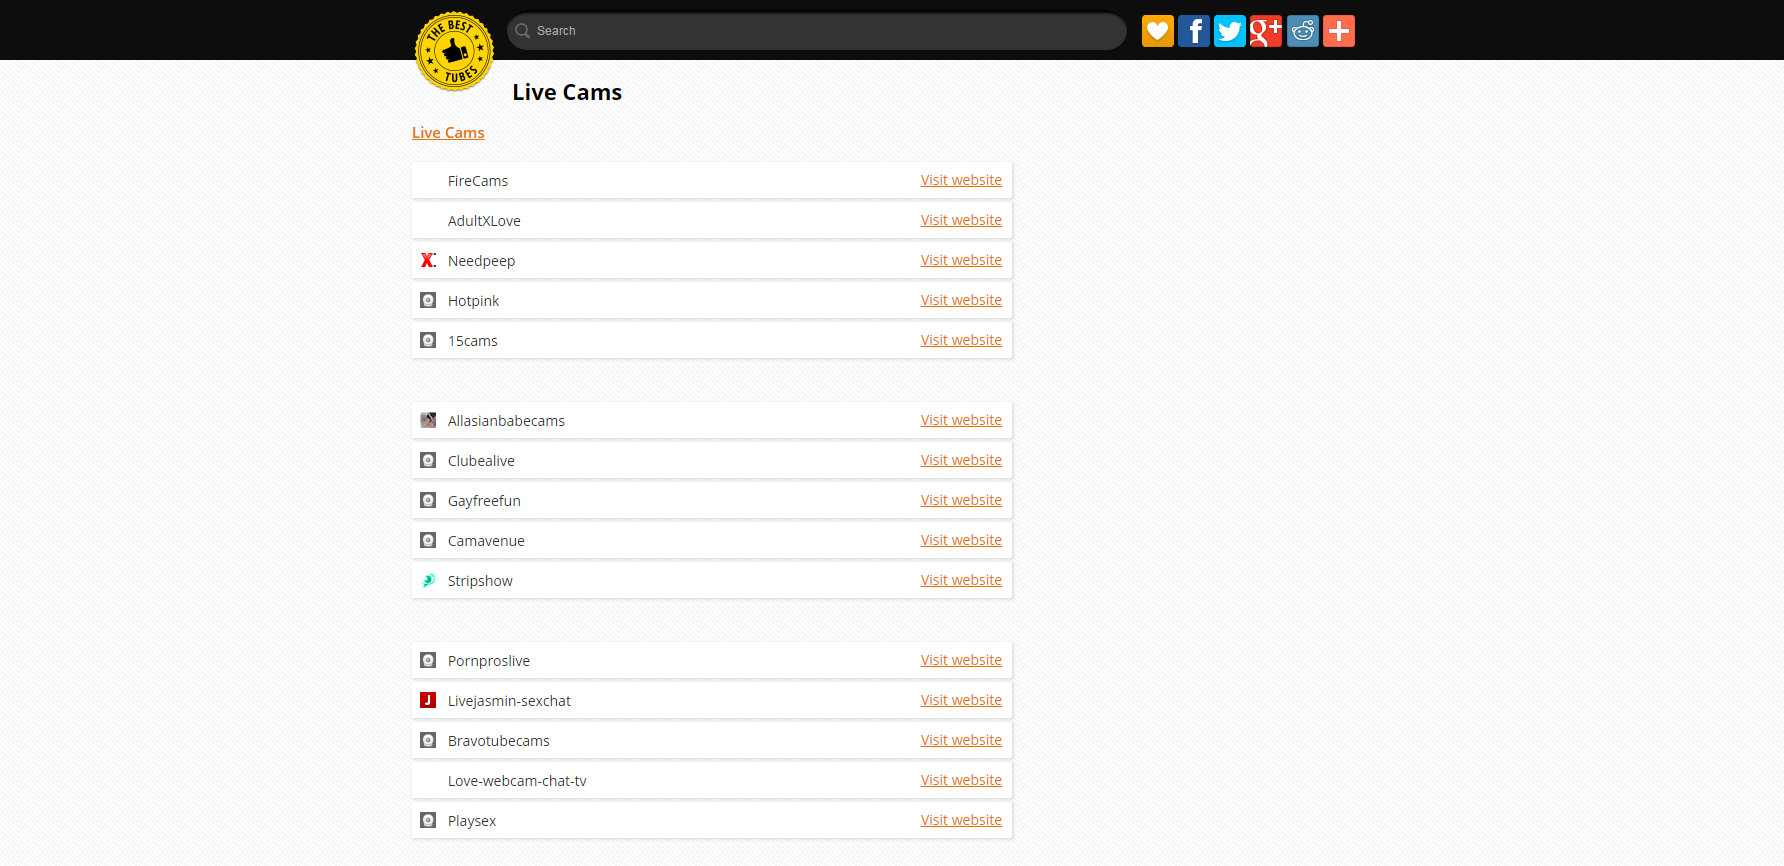Screen dimensions: 1784x866
Task: Select the AdultXLove row name
Action: pos(484,221)
